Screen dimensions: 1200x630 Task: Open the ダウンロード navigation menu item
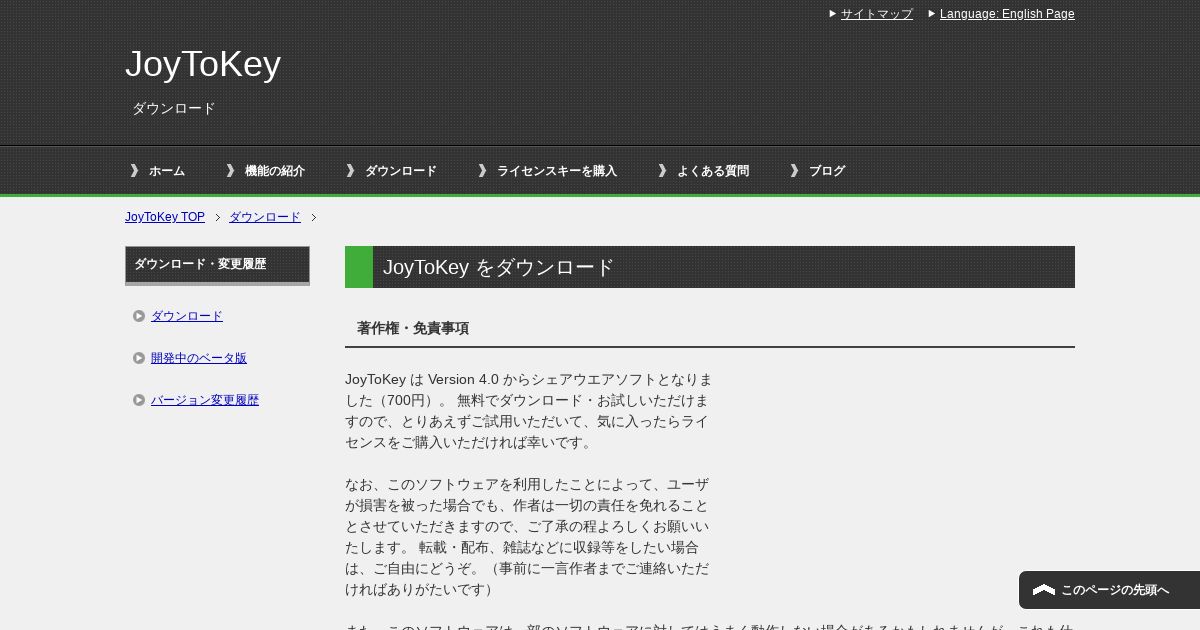(401, 171)
